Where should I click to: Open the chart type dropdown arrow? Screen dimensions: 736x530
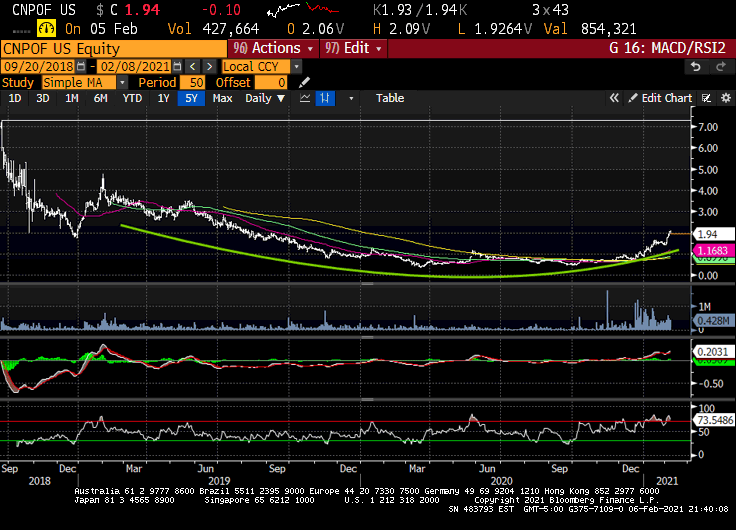351,99
